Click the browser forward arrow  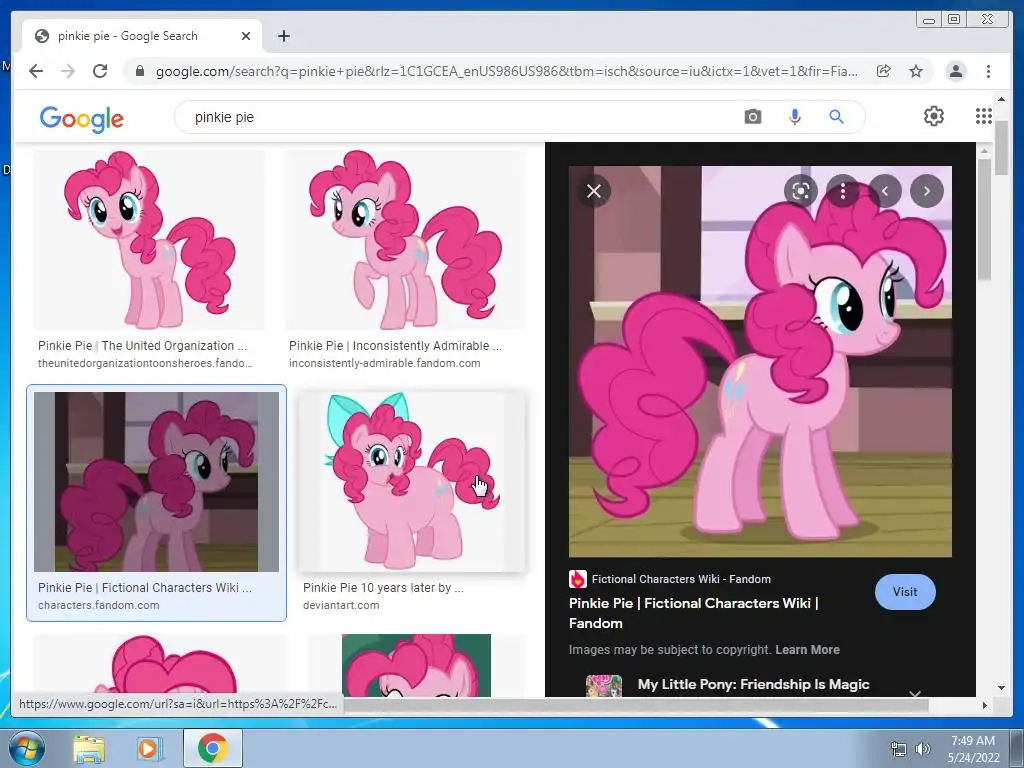coord(68,71)
